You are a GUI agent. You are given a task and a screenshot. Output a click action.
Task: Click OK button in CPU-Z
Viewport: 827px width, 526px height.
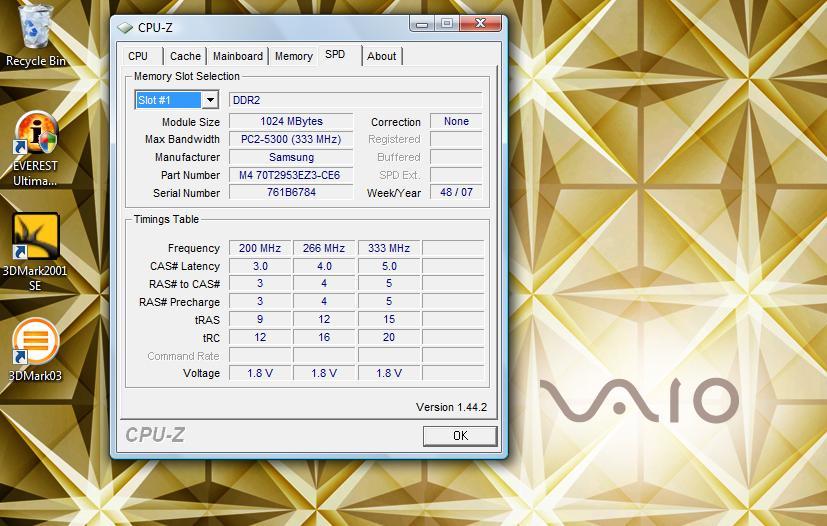pyautogui.click(x=460, y=436)
